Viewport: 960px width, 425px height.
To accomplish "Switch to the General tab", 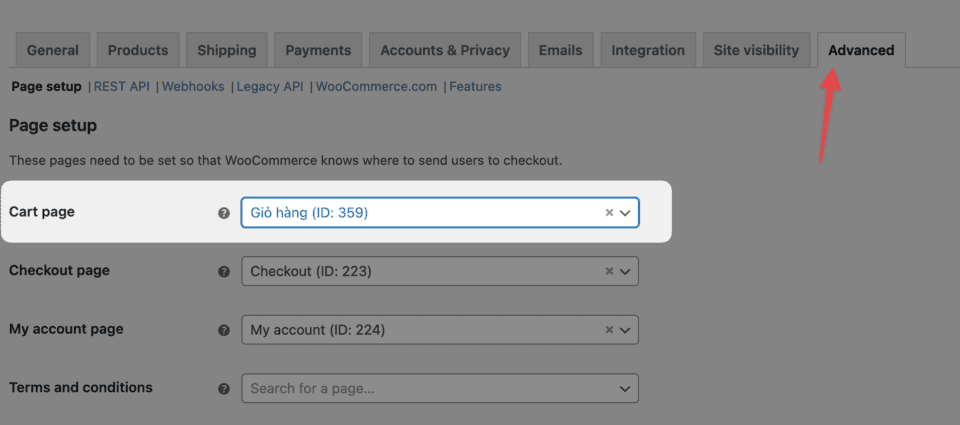I will (x=53, y=50).
